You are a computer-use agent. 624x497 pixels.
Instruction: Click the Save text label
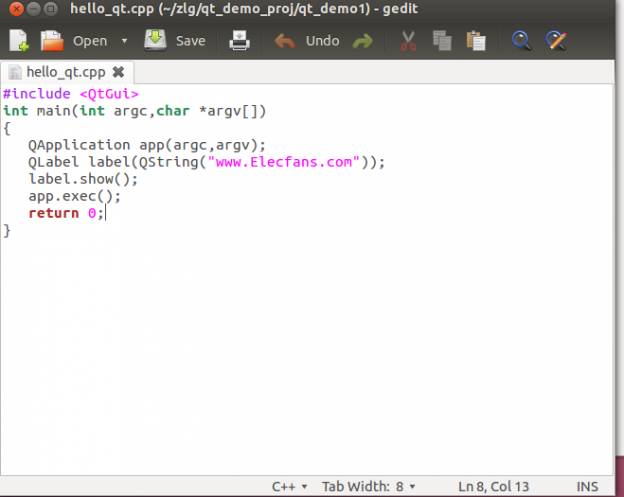click(x=191, y=41)
